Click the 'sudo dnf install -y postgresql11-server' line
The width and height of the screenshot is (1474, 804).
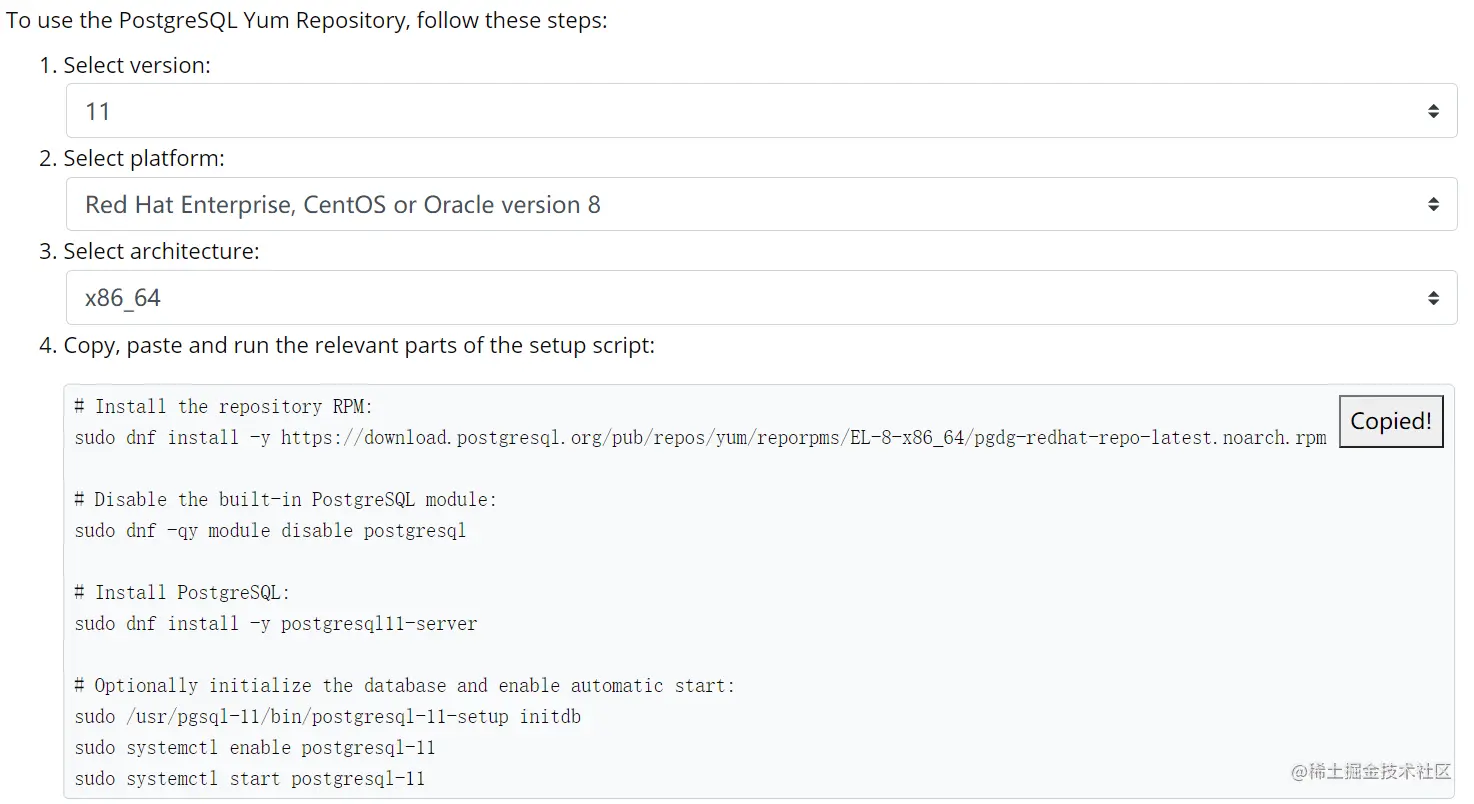276,624
